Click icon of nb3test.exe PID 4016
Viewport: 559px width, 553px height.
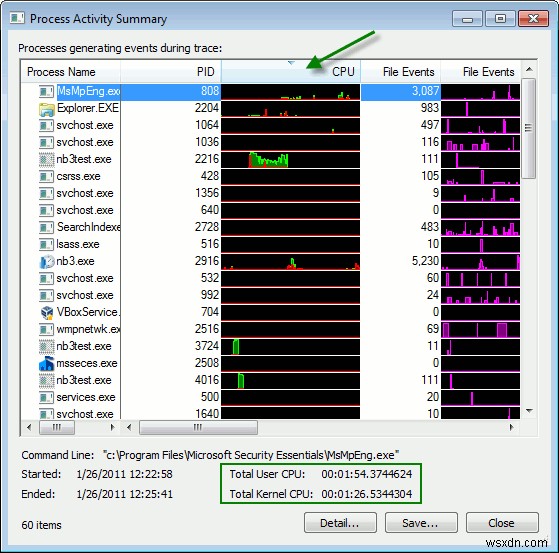[46, 380]
